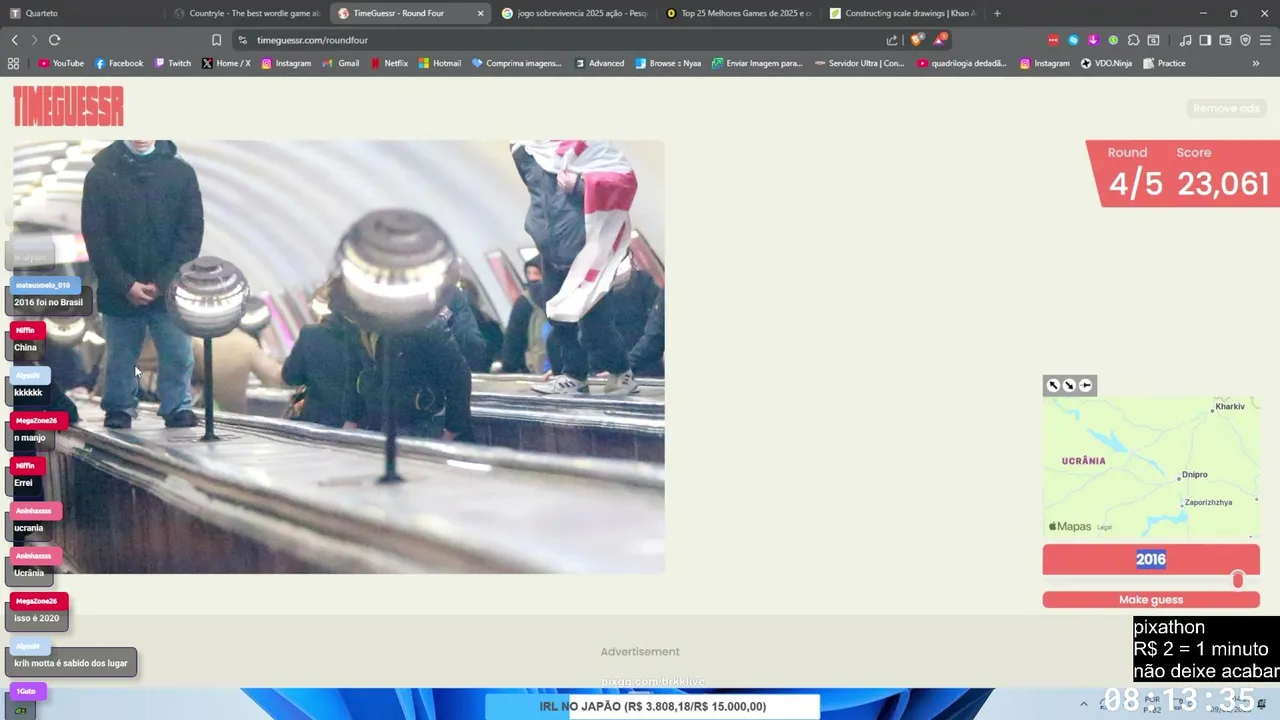
Task: Open the green dollar extension icon
Action: (x=1113, y=40)
